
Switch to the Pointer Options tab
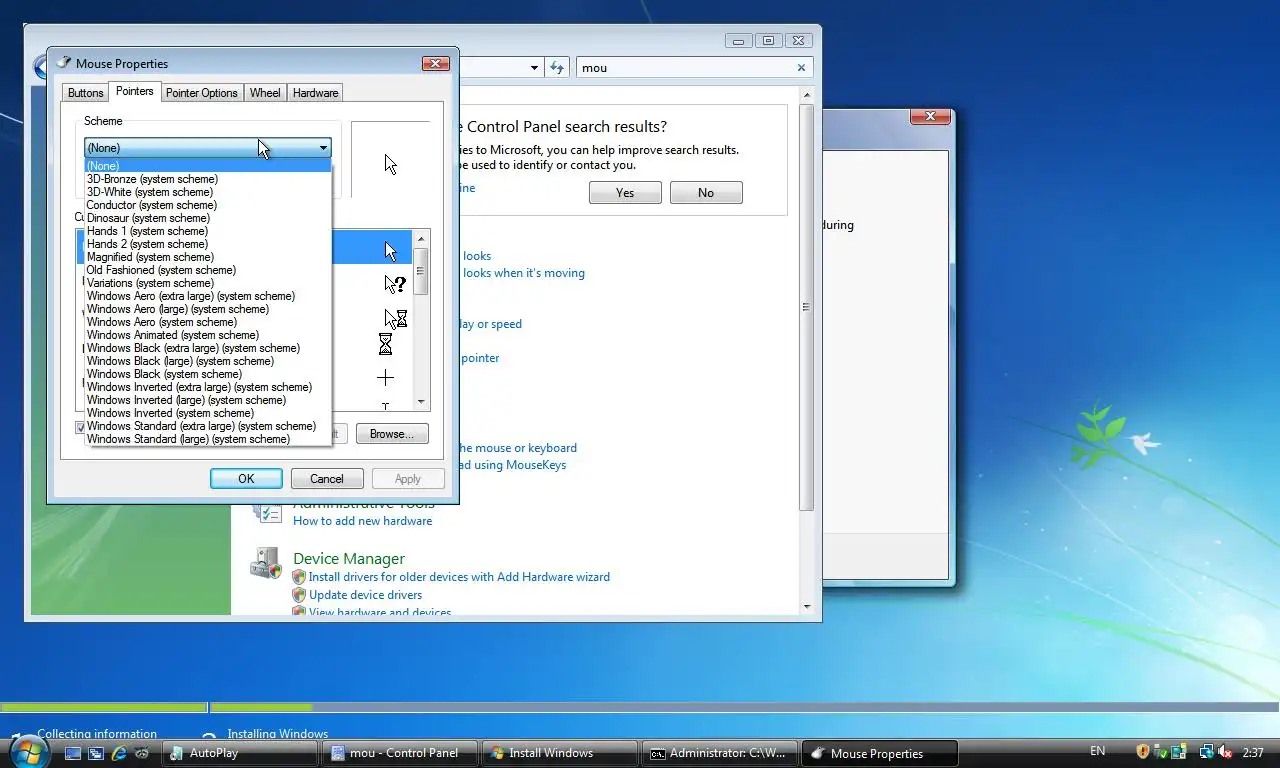[201, 93]
